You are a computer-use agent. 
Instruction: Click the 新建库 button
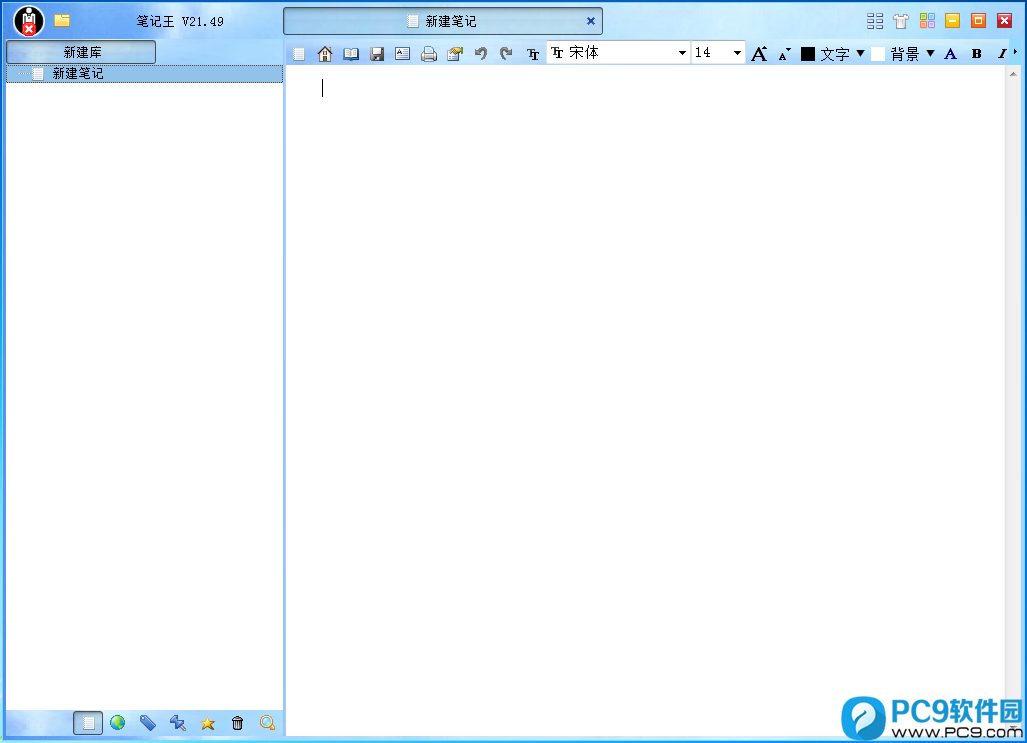click(81, 52)
